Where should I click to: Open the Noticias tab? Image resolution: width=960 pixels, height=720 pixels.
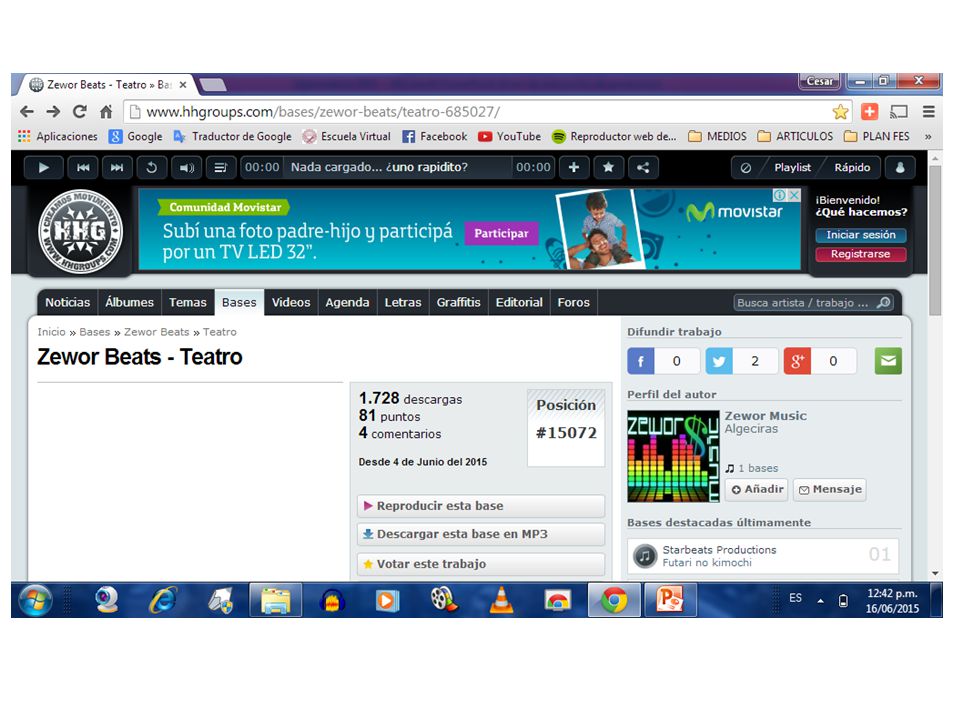(67, 302)
